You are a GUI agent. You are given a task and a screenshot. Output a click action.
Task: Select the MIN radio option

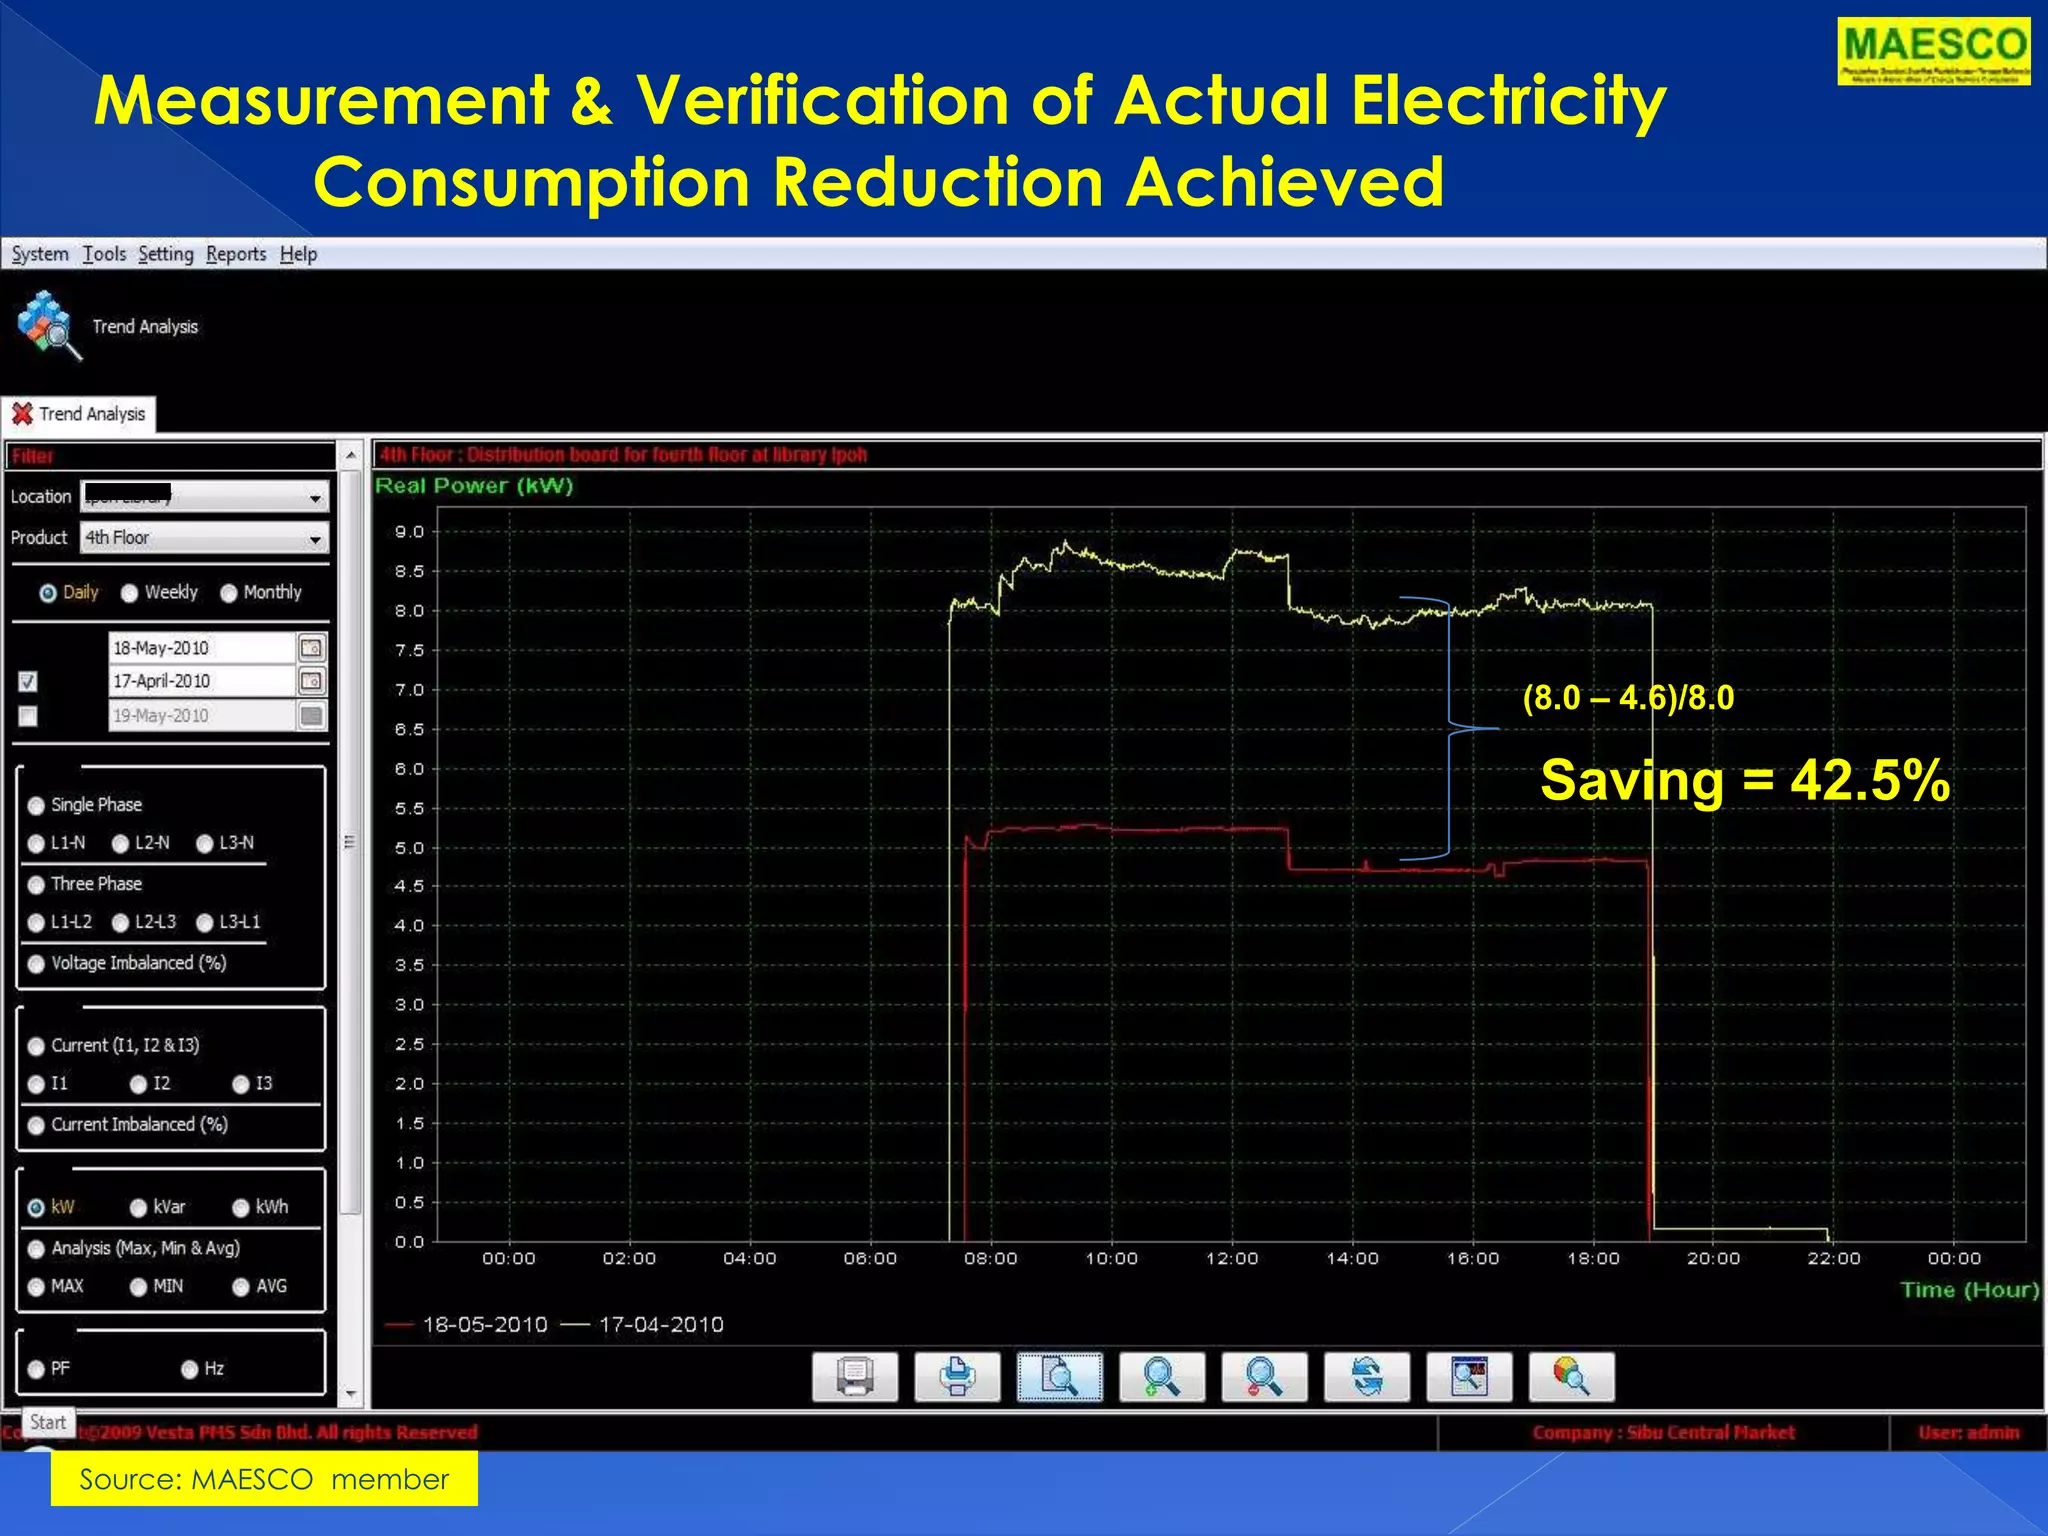[138, 1287]
